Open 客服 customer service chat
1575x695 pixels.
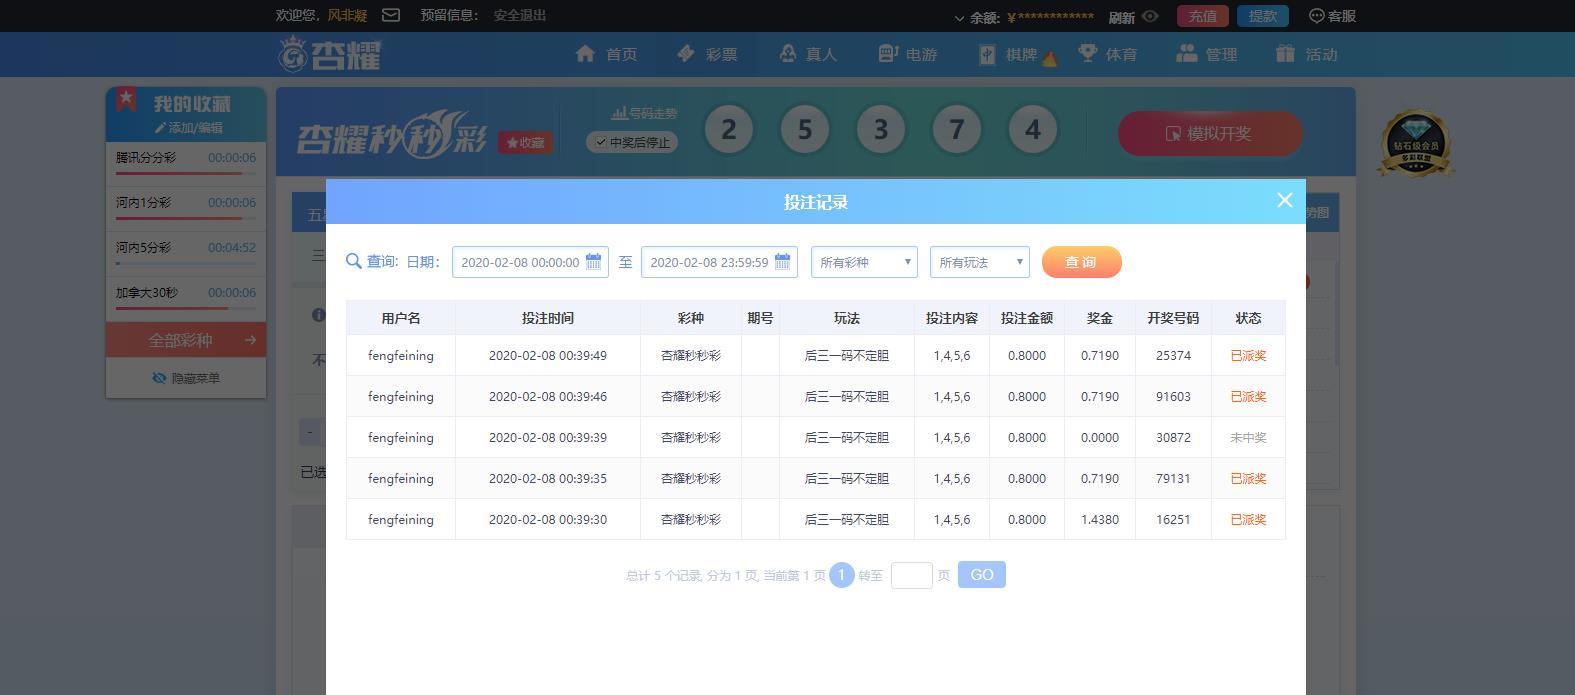coord(1332,16)
